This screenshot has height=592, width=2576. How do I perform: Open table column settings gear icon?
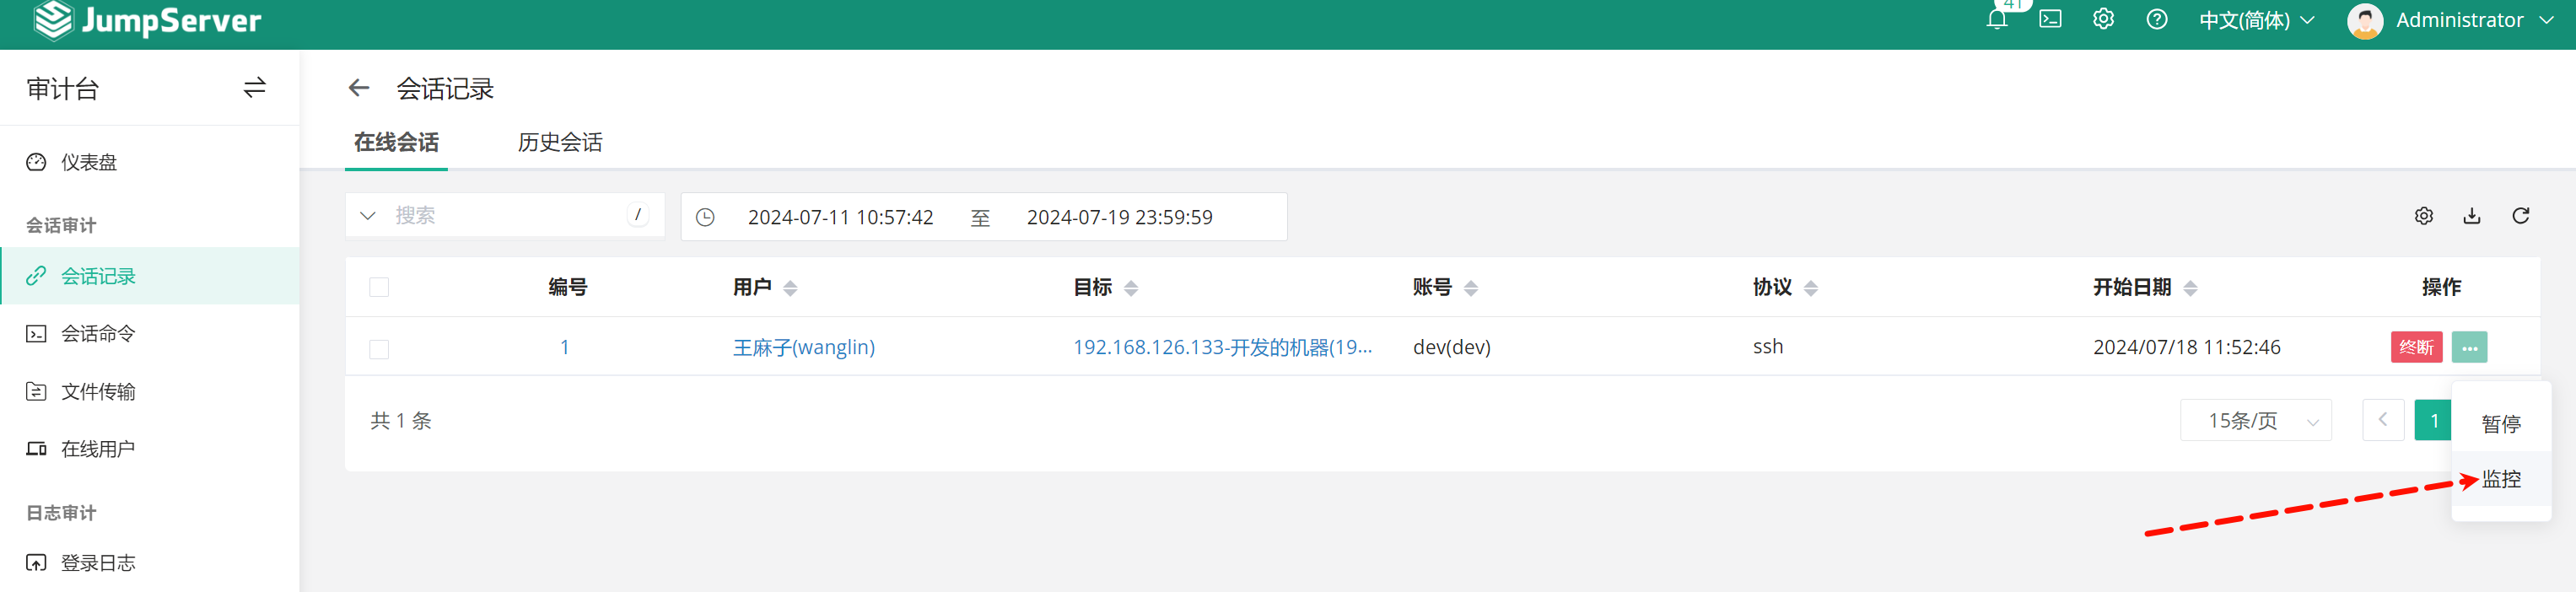2423,216
